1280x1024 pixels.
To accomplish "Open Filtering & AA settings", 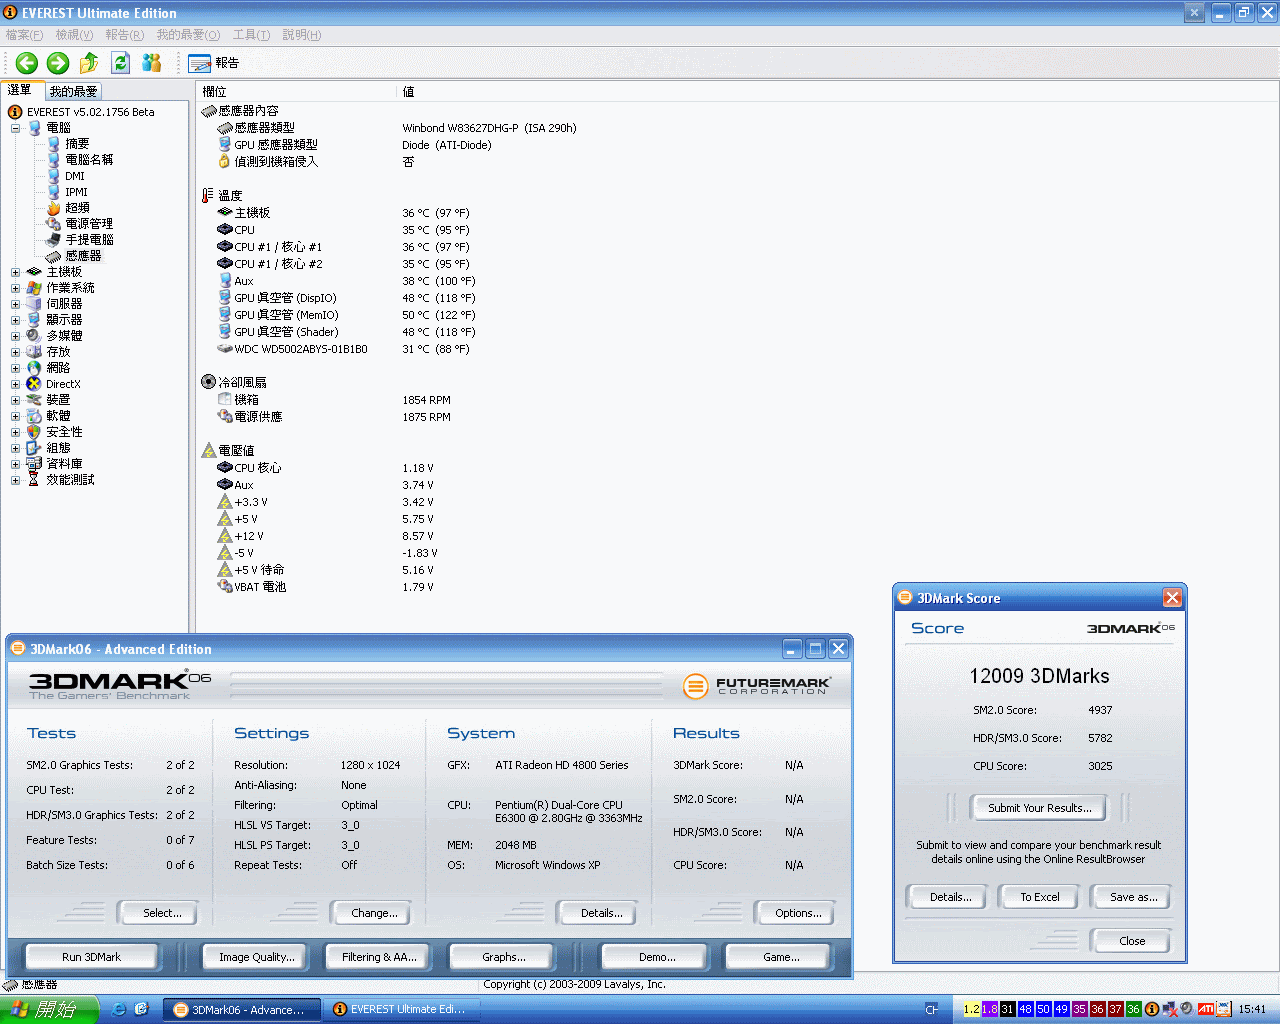I will tap(379, 957).
